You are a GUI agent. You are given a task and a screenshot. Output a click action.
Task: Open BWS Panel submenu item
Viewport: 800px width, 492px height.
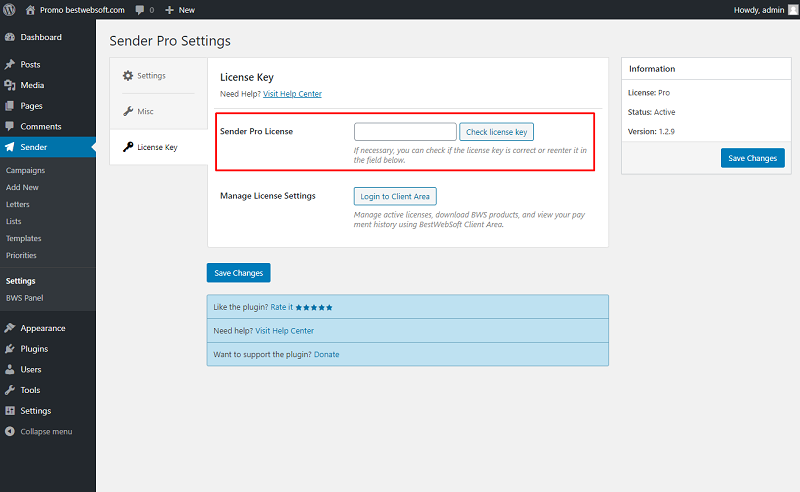[24, 298]
